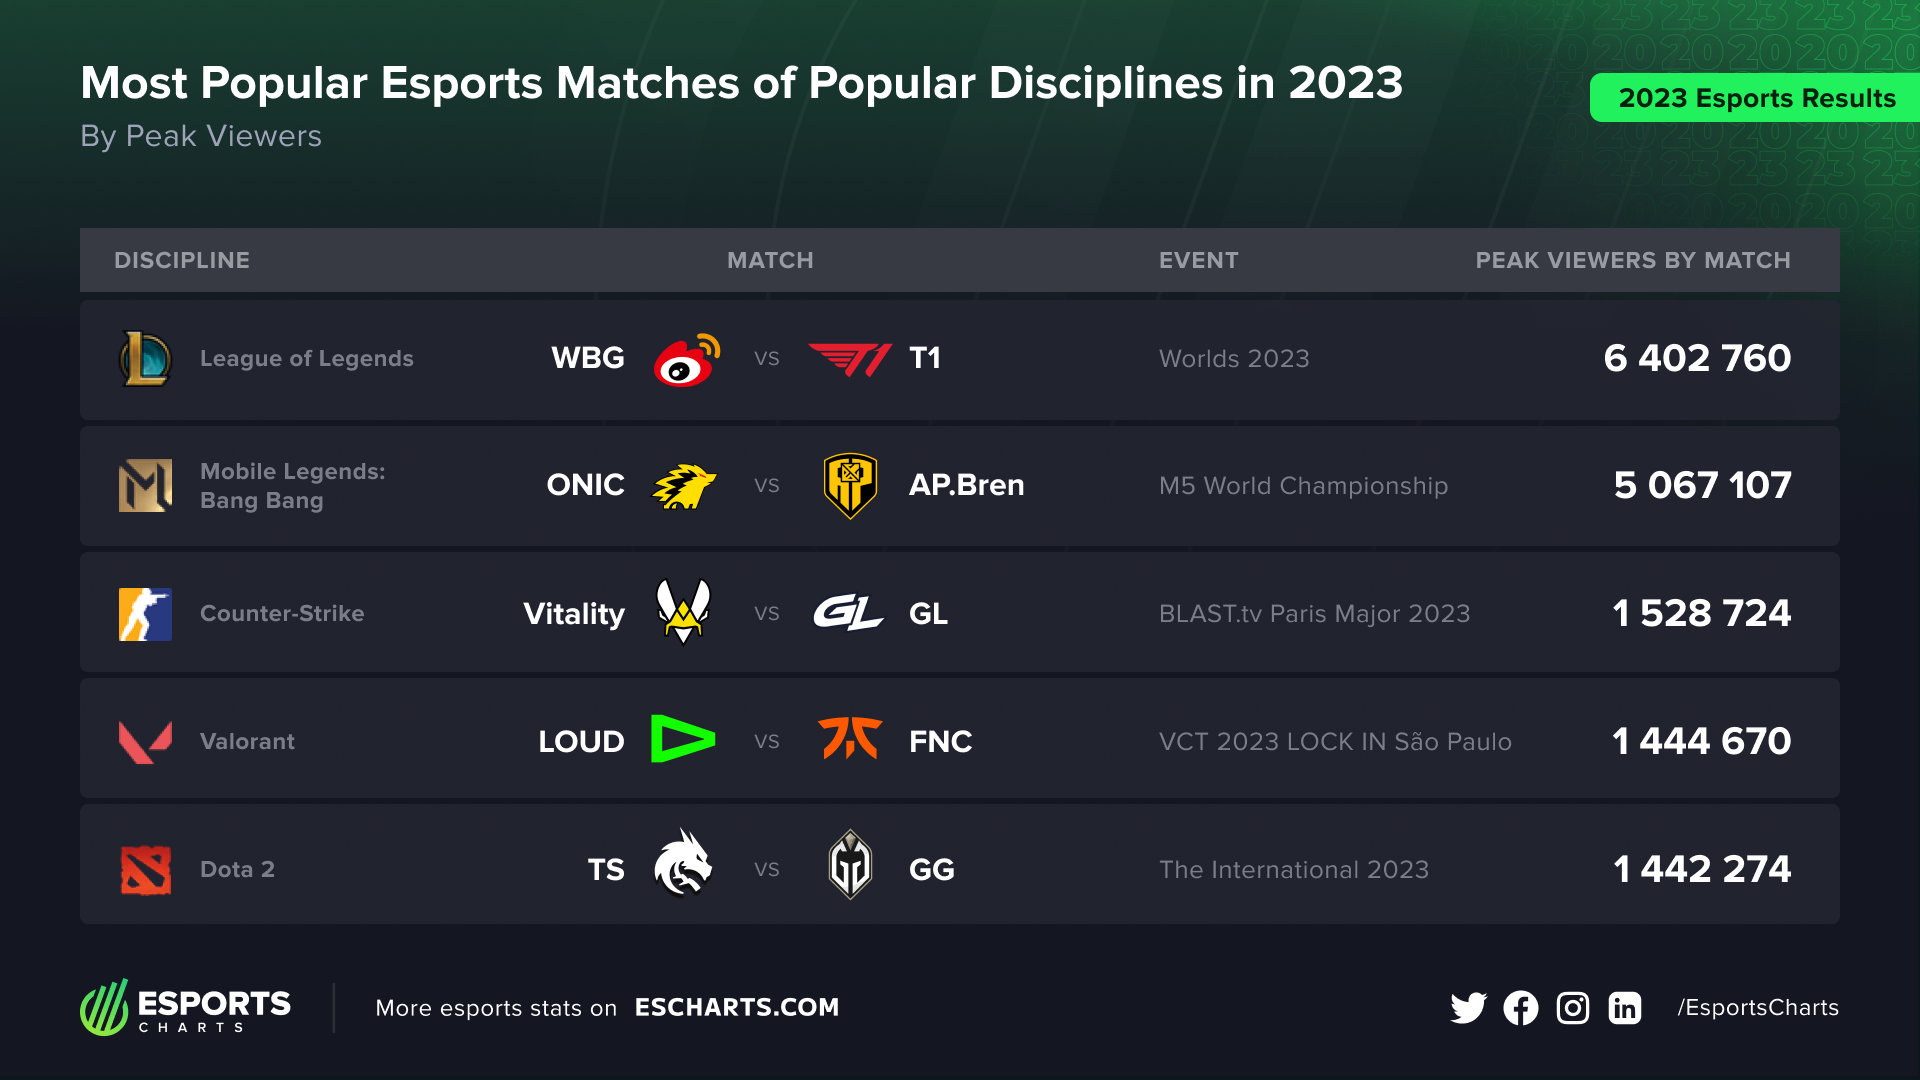Screen dimensions: 1920x1080
Task: Click the T1 team logo
Action: [x=849, y=359]
